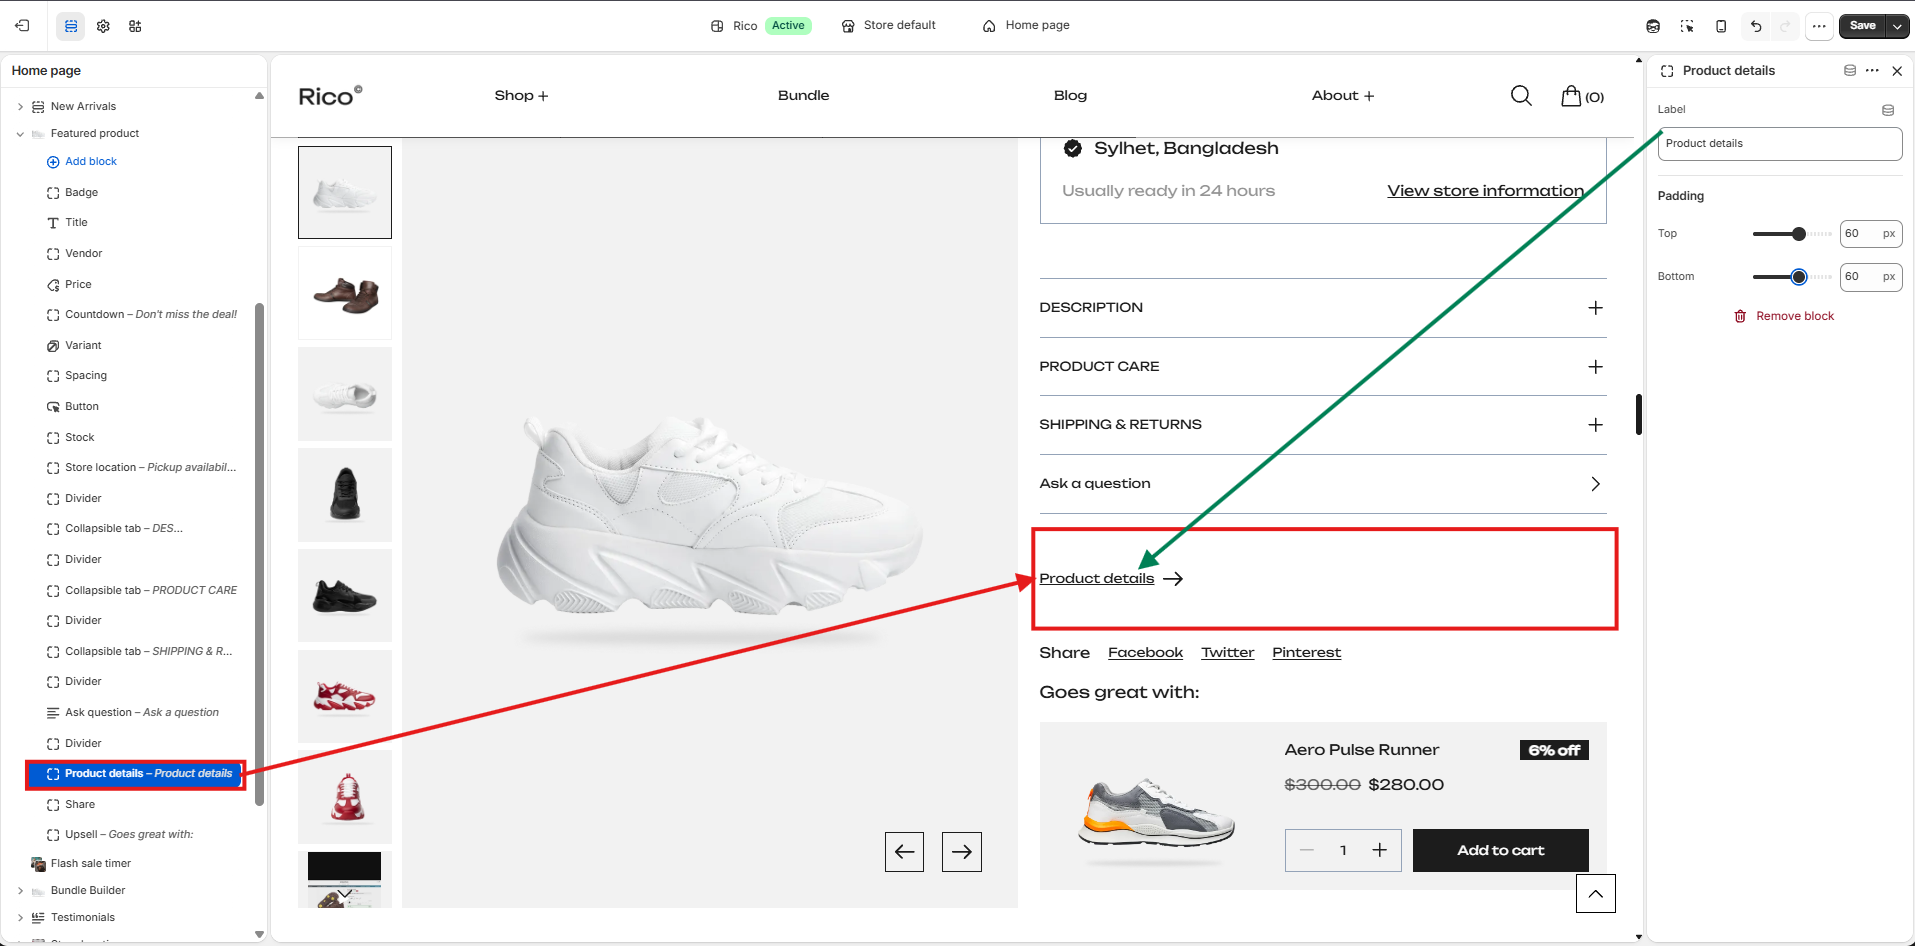Click the Redo arrow icon

(1785, 26)
